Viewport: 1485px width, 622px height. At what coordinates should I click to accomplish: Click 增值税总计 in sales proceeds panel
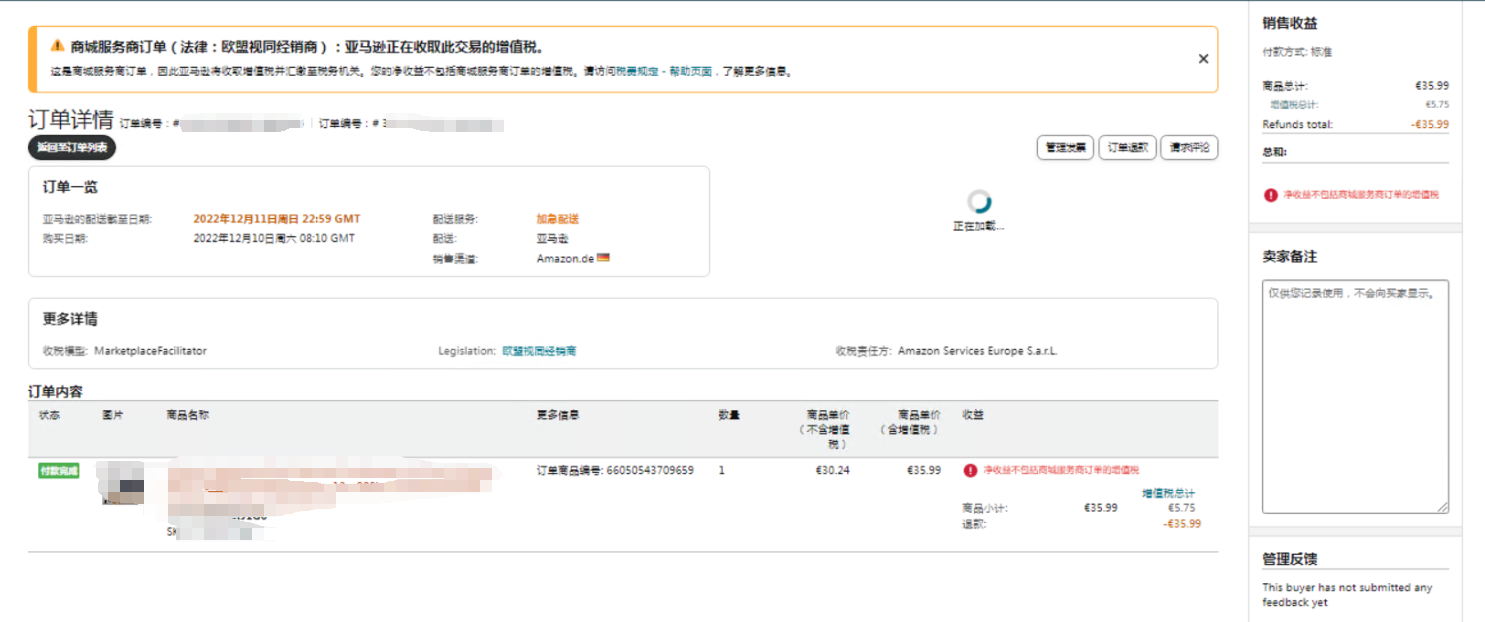(1293, 104)
